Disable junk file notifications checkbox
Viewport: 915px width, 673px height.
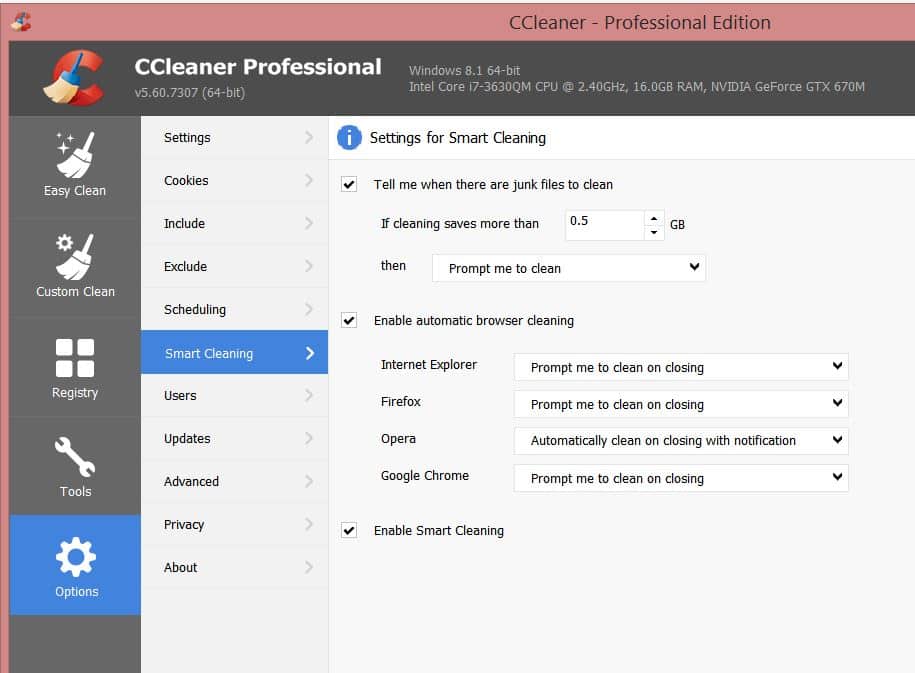(349, 185)
